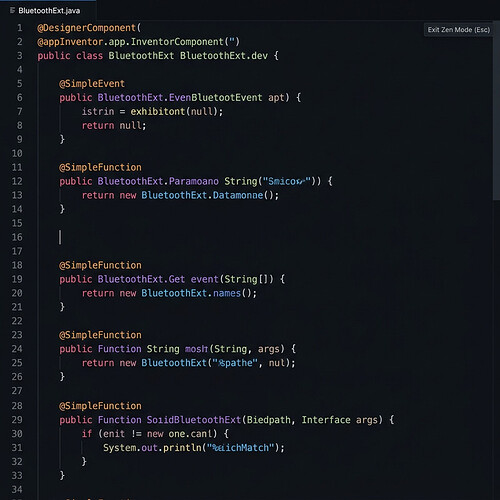This screenshot has width=500, height=500.
Task: Click 'BluetoothExt.Datamonne' on line 13
Action: click(202, 195)
